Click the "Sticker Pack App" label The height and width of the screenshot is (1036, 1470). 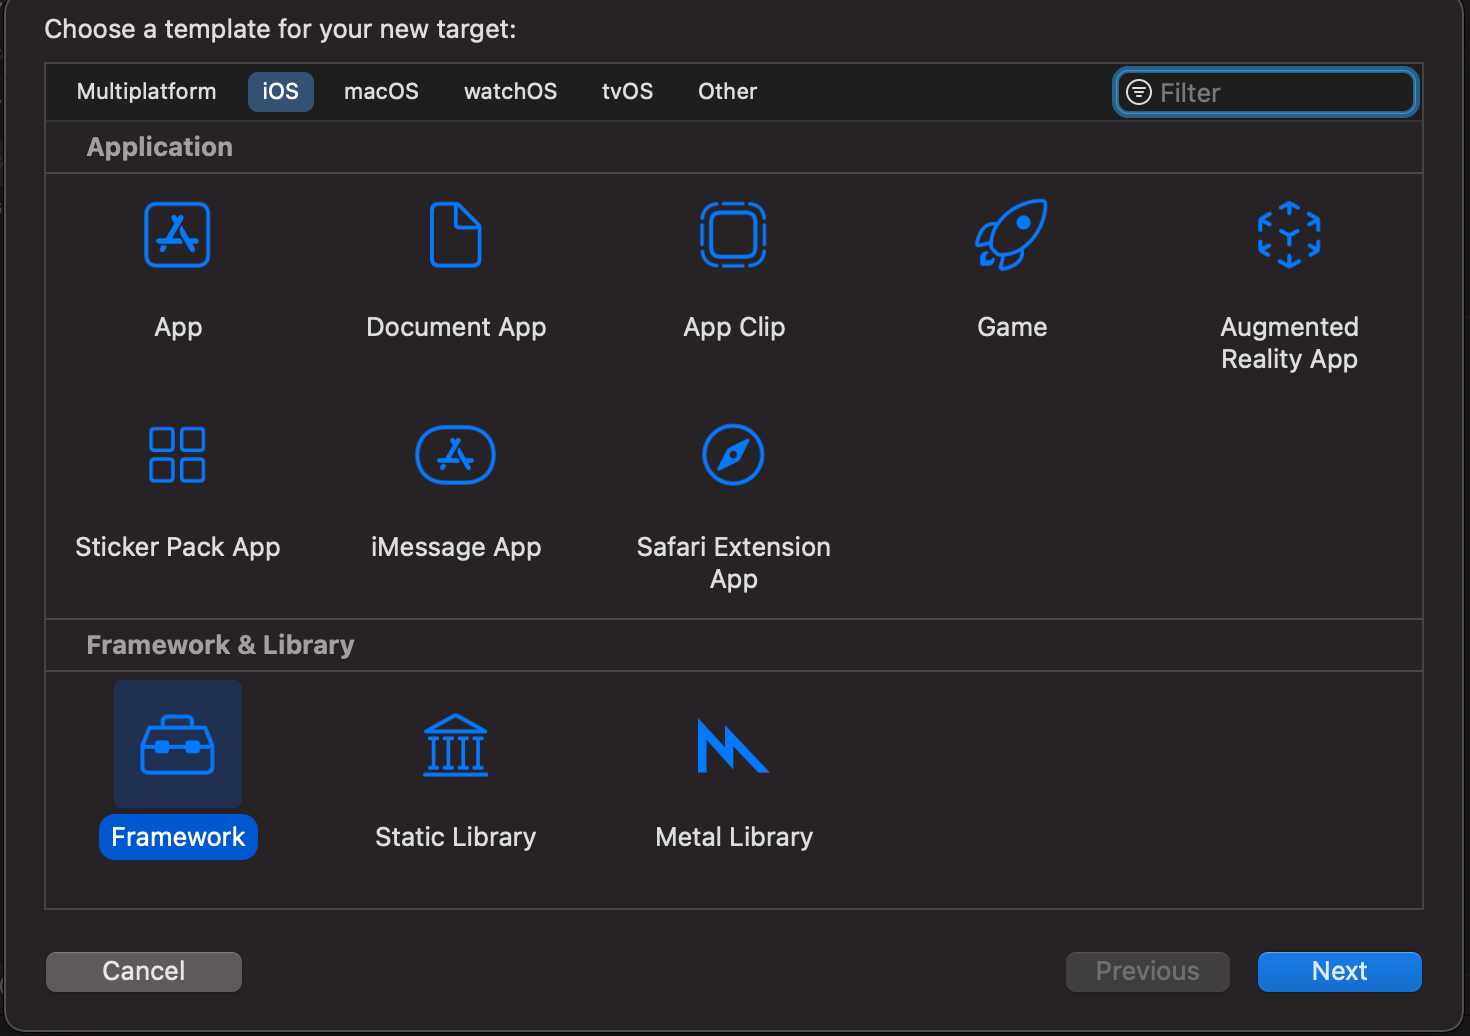[178, 547]
